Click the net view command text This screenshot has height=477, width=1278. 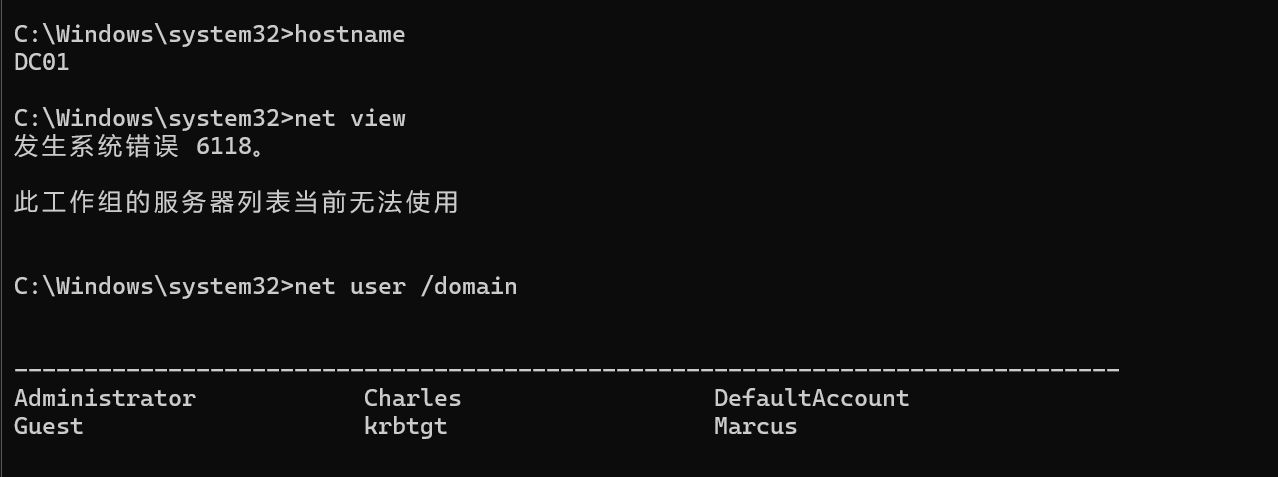(x=349, y=118)
